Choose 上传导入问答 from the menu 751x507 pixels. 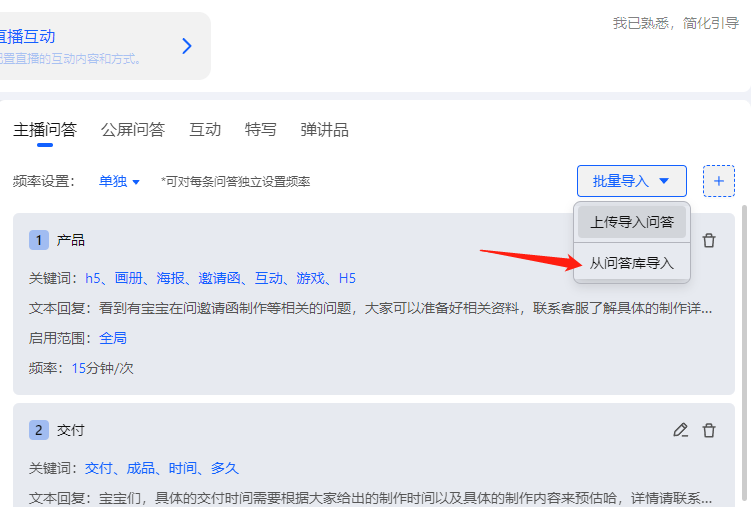pyautogui.click(x=631, y=222)
